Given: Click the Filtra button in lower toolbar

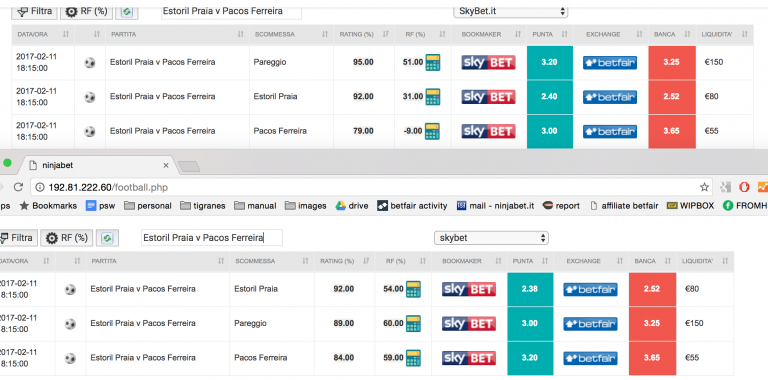Looking at the screenshot, I should (x=17, y=238).
